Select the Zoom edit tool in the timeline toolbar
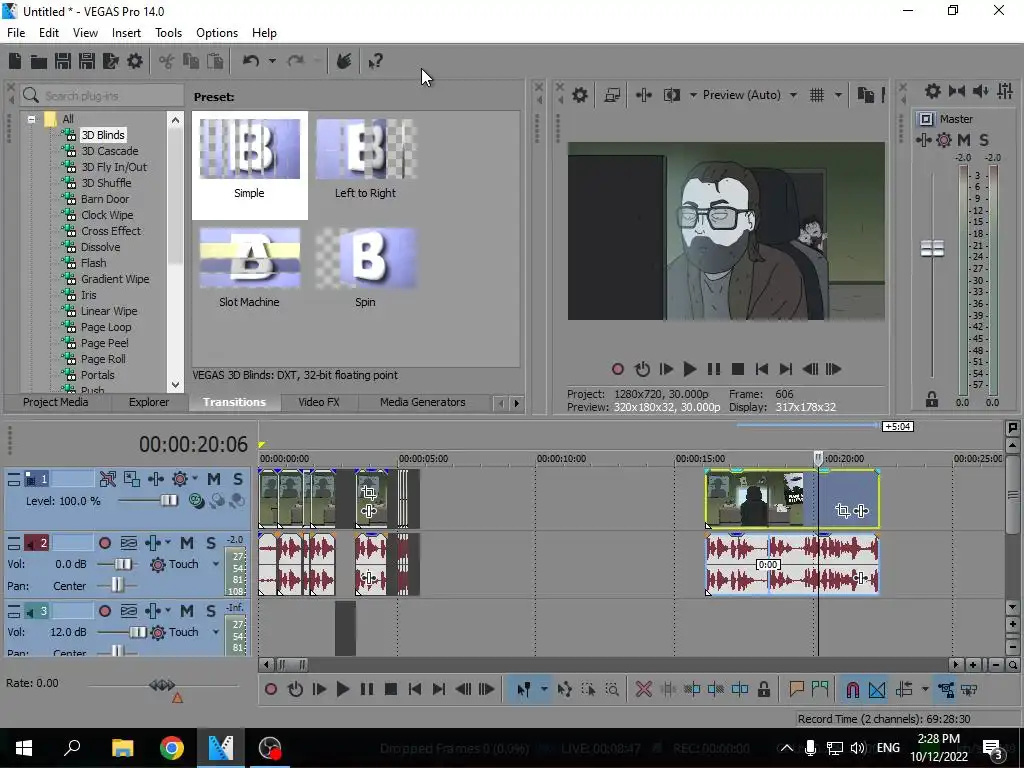 (x=612, y=689)
